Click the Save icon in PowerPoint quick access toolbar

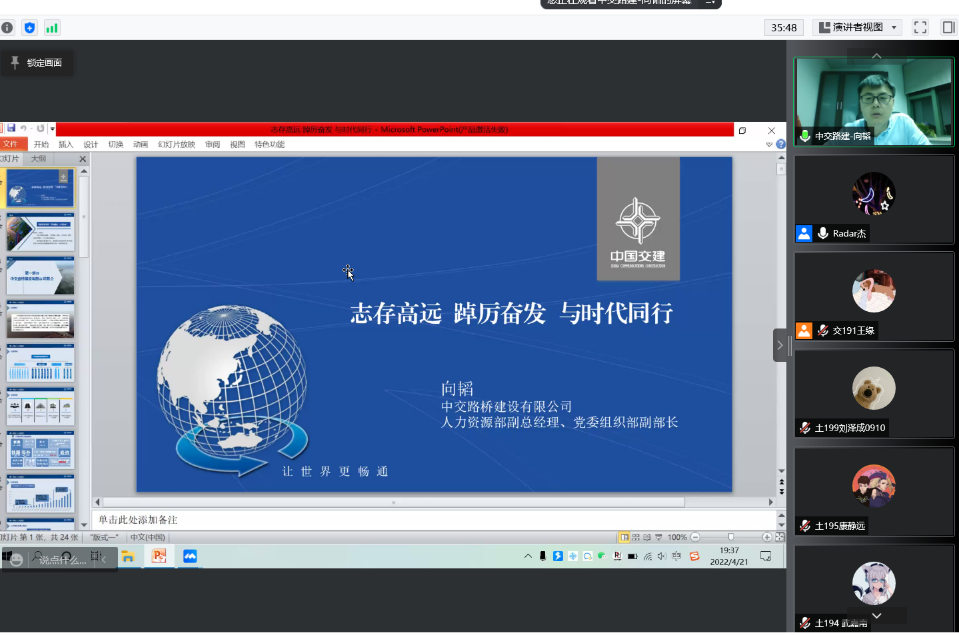pos(11,129)
